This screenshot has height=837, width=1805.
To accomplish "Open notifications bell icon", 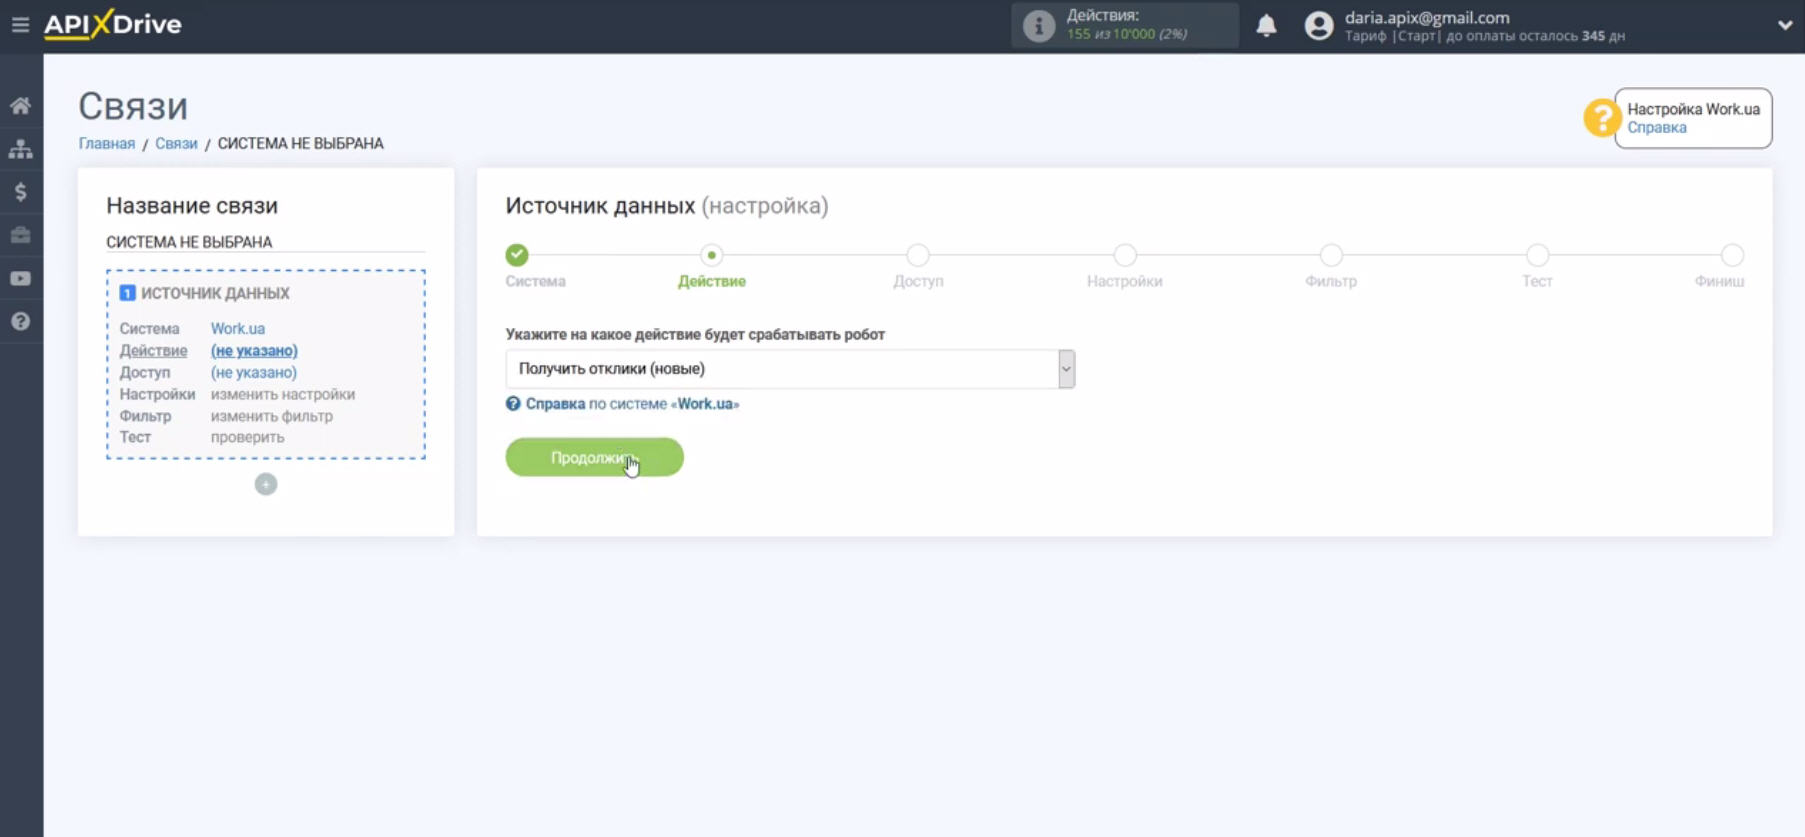I will (1266, 25).
